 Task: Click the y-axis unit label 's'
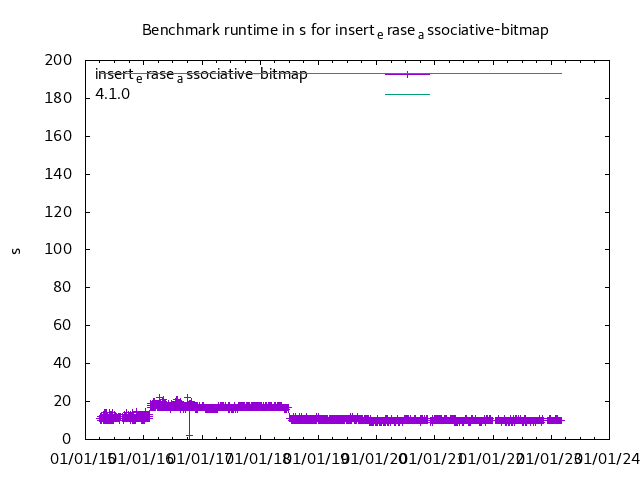pos(16,250)
